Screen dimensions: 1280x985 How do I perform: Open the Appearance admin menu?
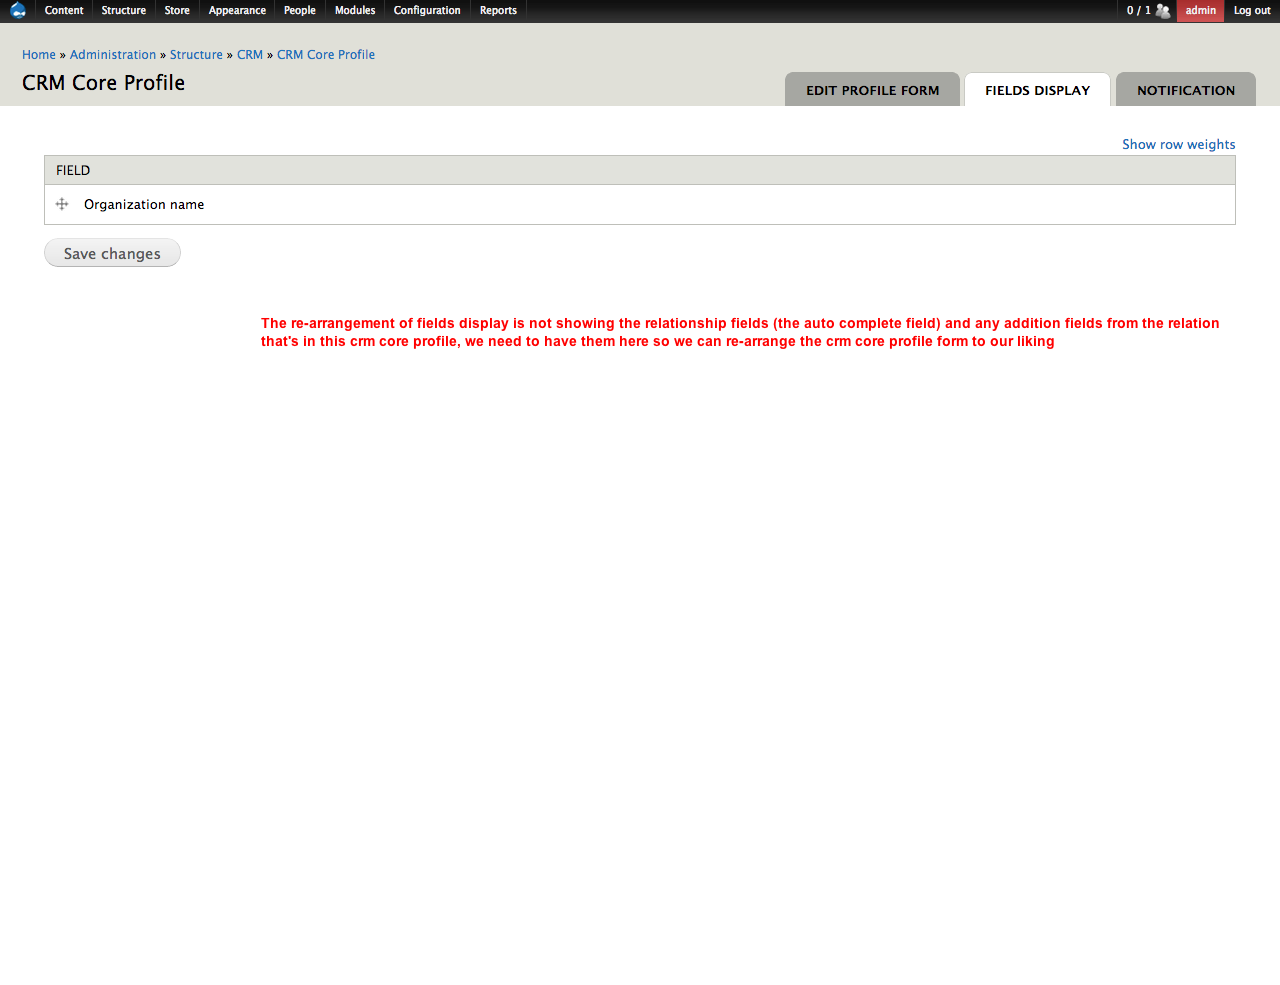tap(237, 10)
